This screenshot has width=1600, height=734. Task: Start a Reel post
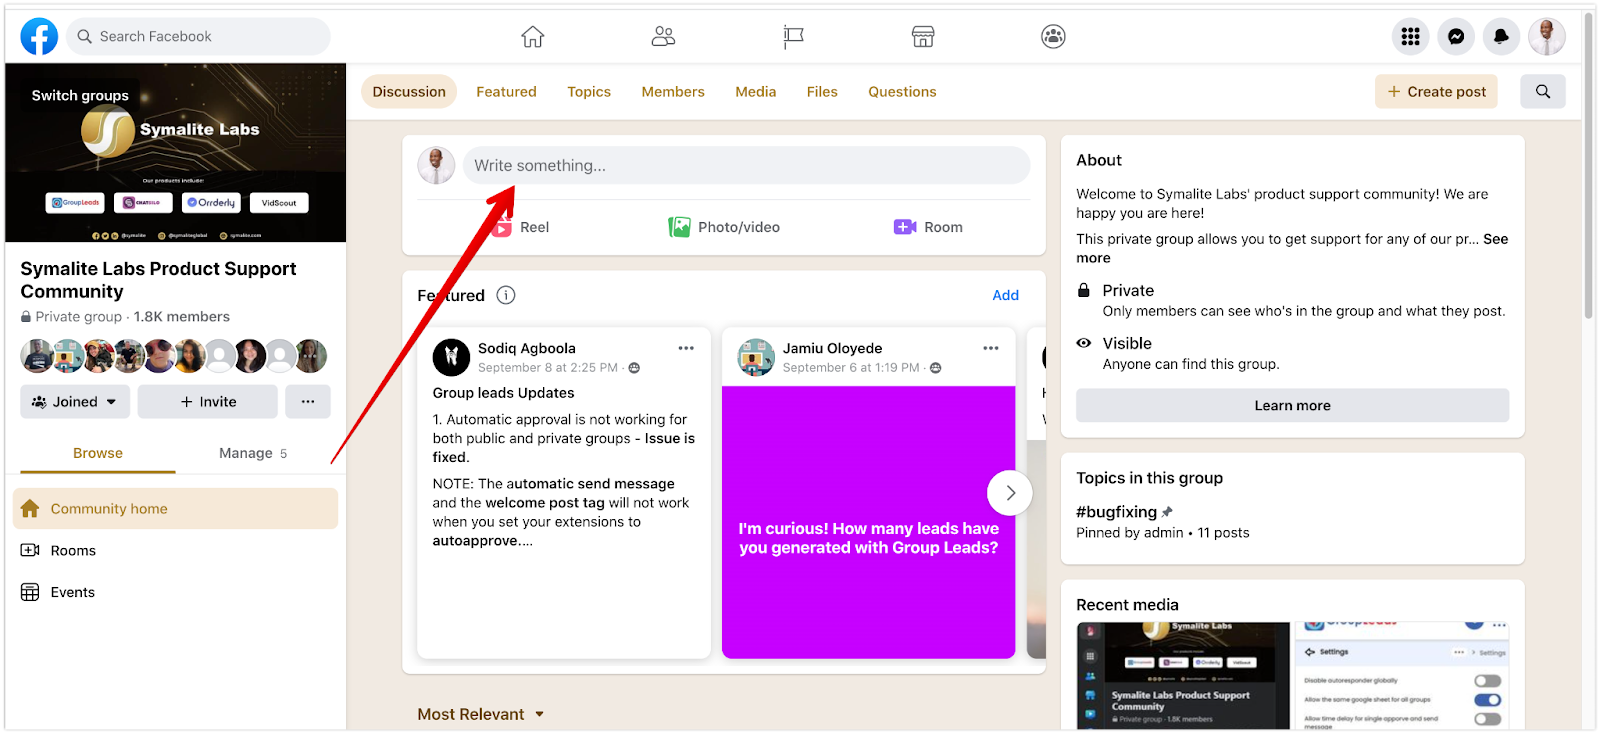click(521, 227)
